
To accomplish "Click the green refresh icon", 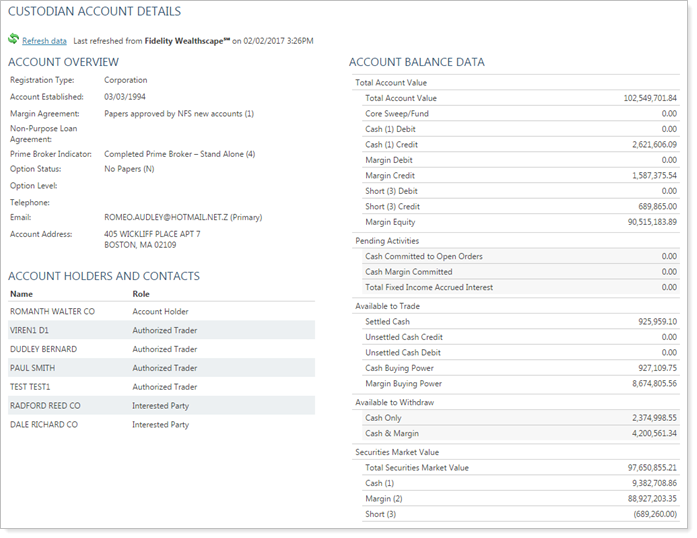I will coord(13,41).
